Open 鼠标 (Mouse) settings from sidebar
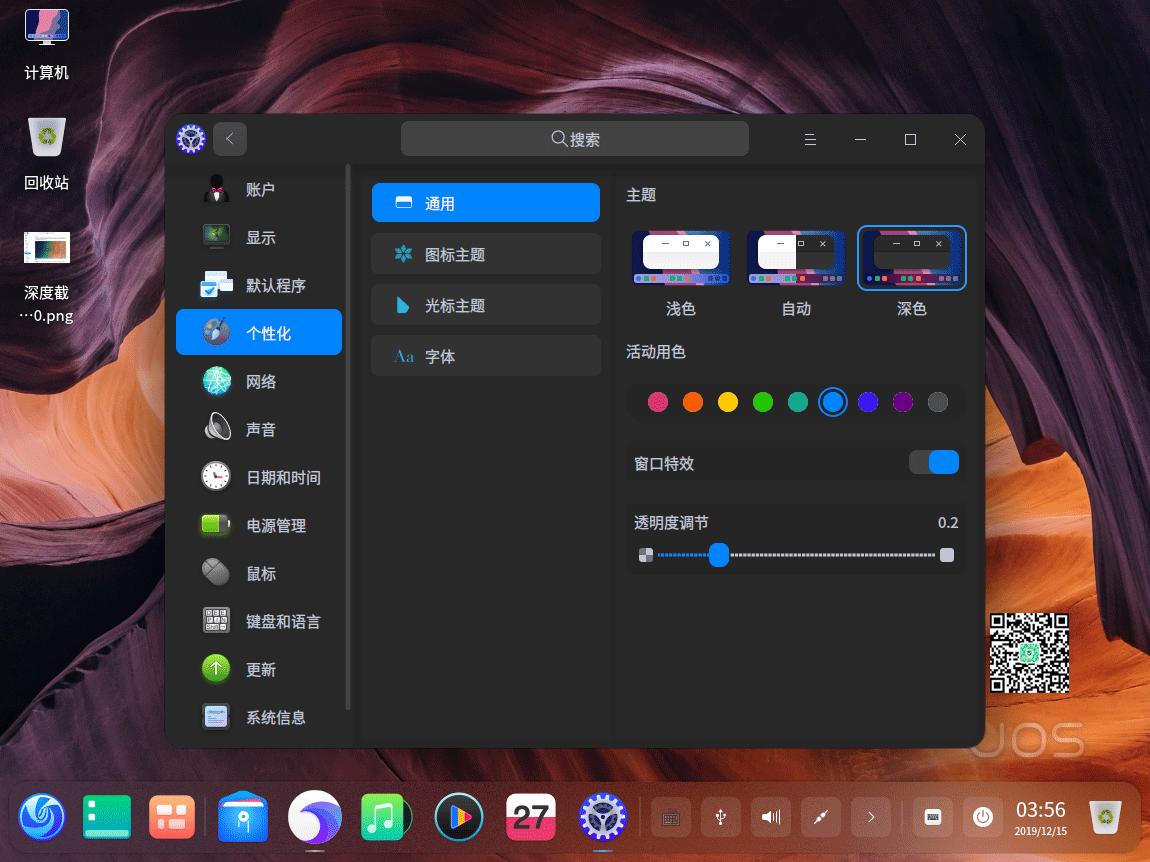The image size is (1150, 862). point(259,573)
